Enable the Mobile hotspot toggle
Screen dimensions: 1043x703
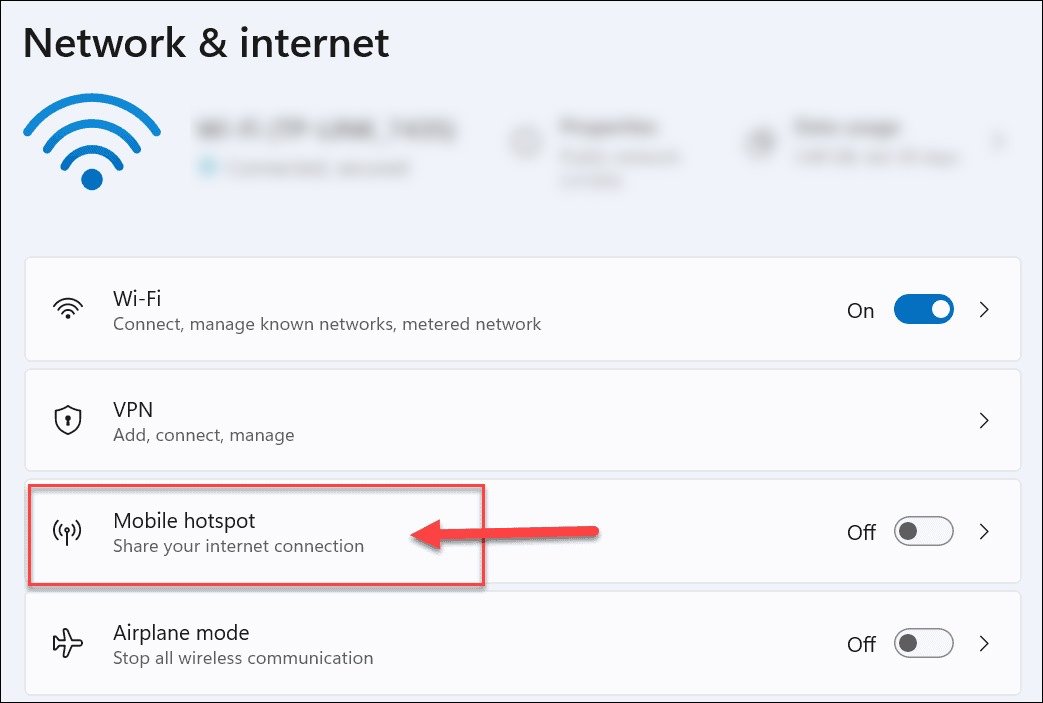pyautogui.click(x=923, y=531)
